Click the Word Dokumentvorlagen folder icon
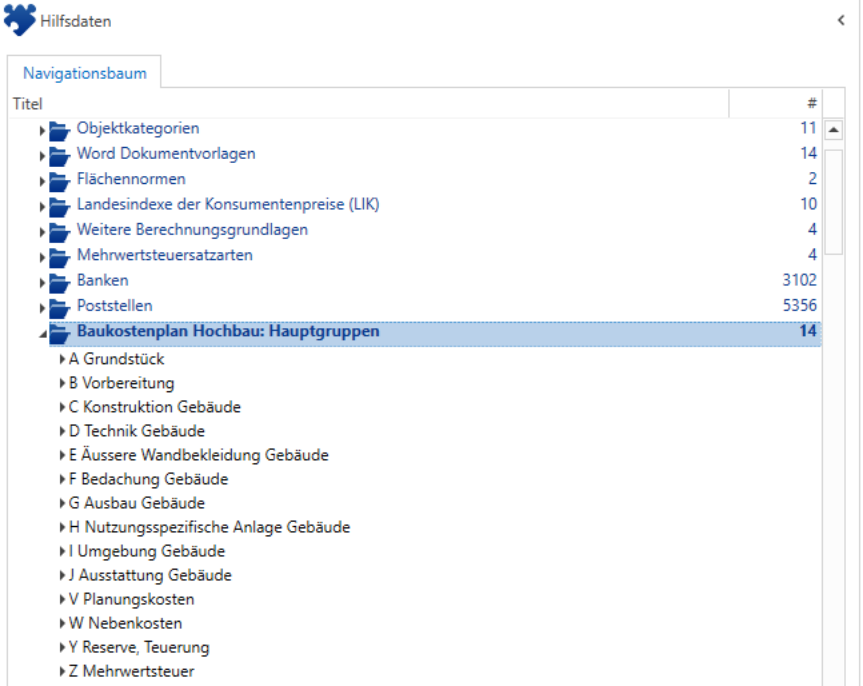 59,156
